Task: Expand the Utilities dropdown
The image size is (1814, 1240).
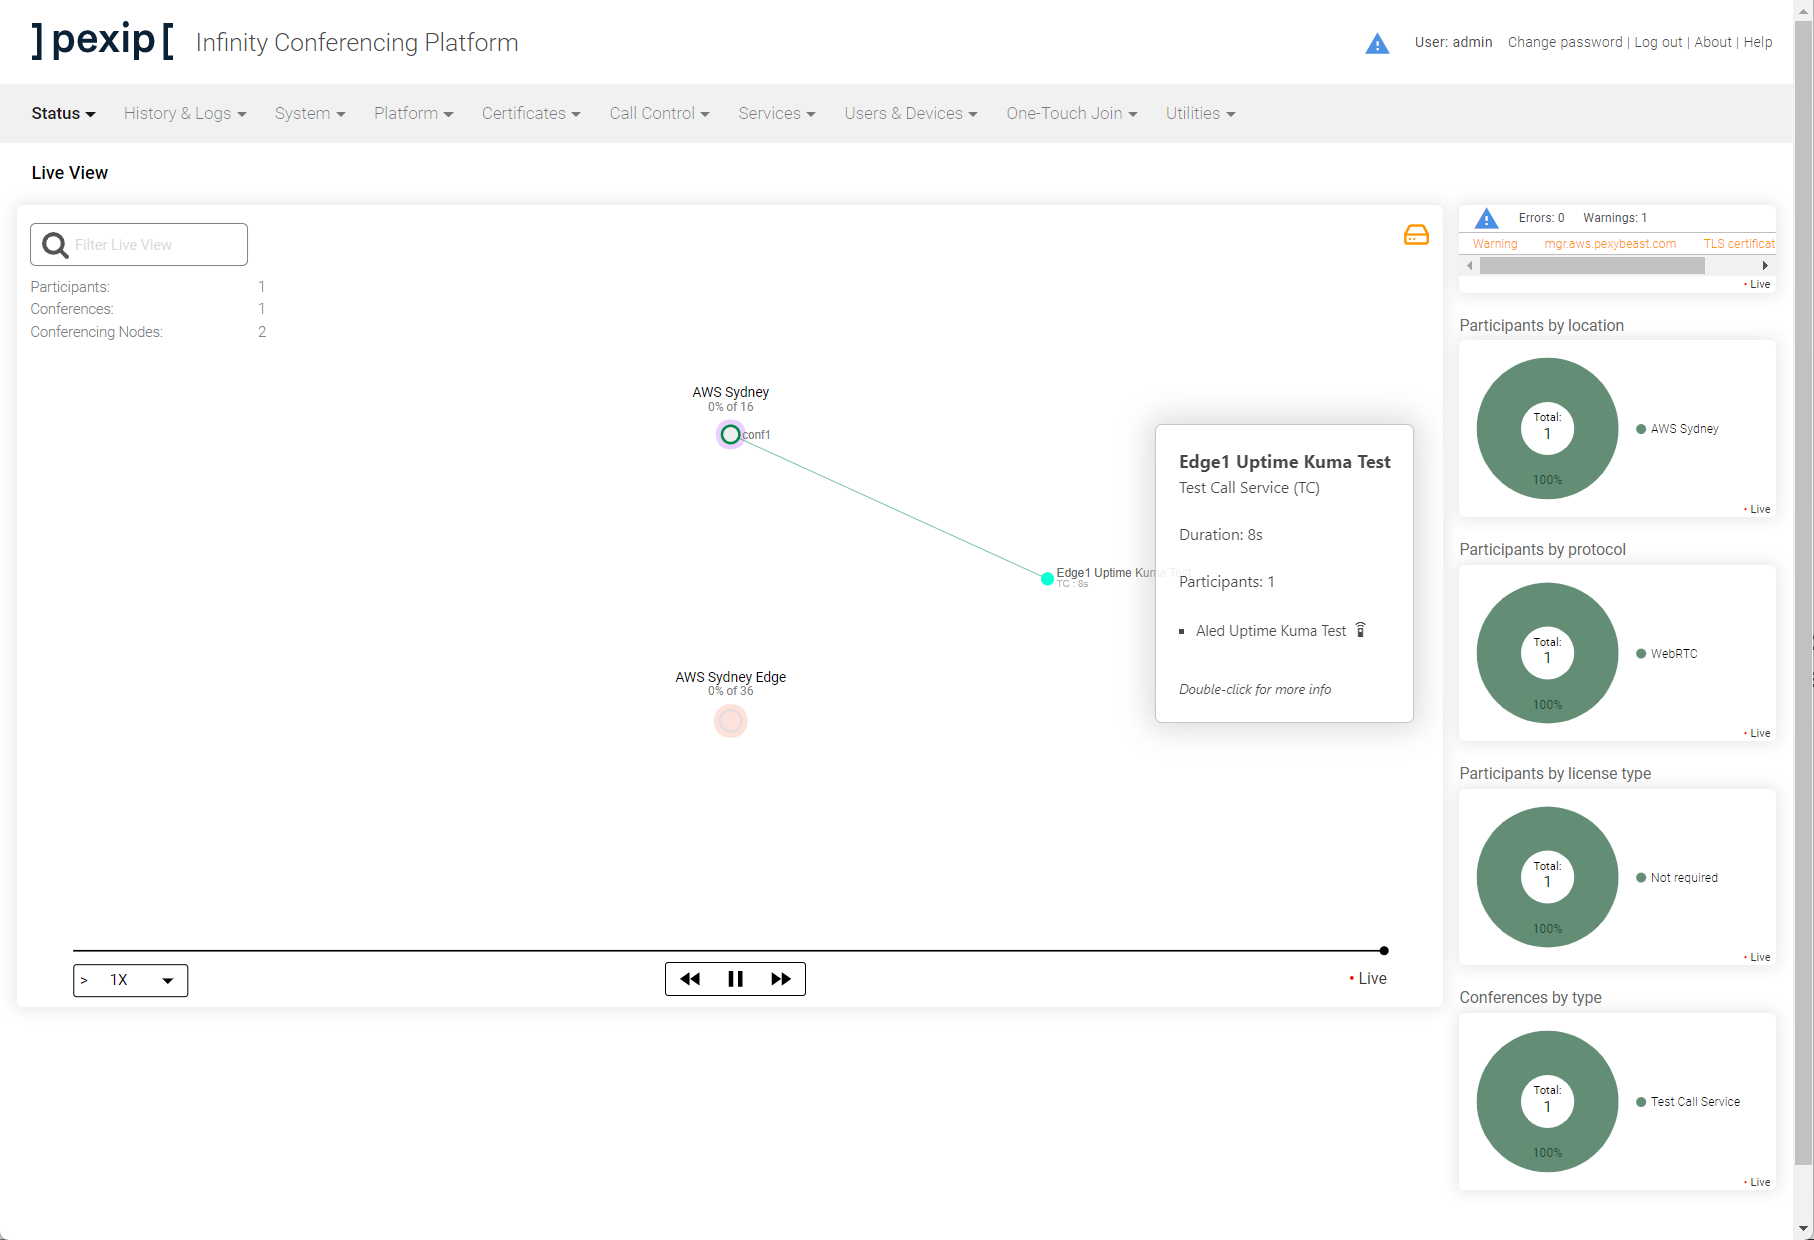Action: (x=1201, y=114)
